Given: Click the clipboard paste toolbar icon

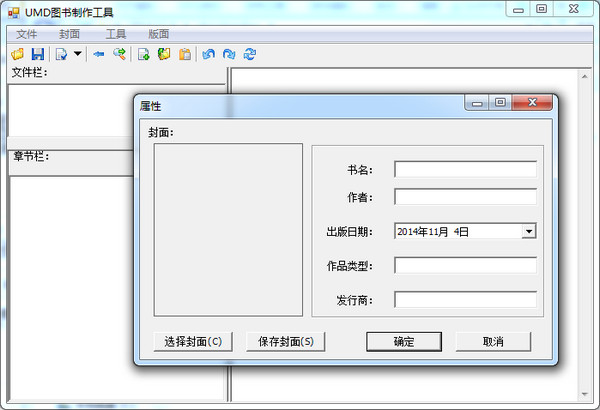Looking at the screenshot, I should click(185, 54).
